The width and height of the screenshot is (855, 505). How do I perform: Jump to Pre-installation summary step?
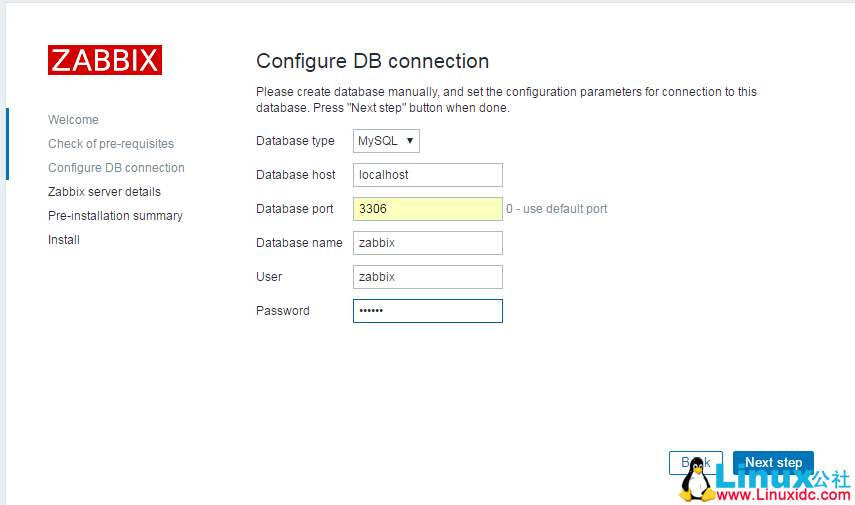(115, 216)
